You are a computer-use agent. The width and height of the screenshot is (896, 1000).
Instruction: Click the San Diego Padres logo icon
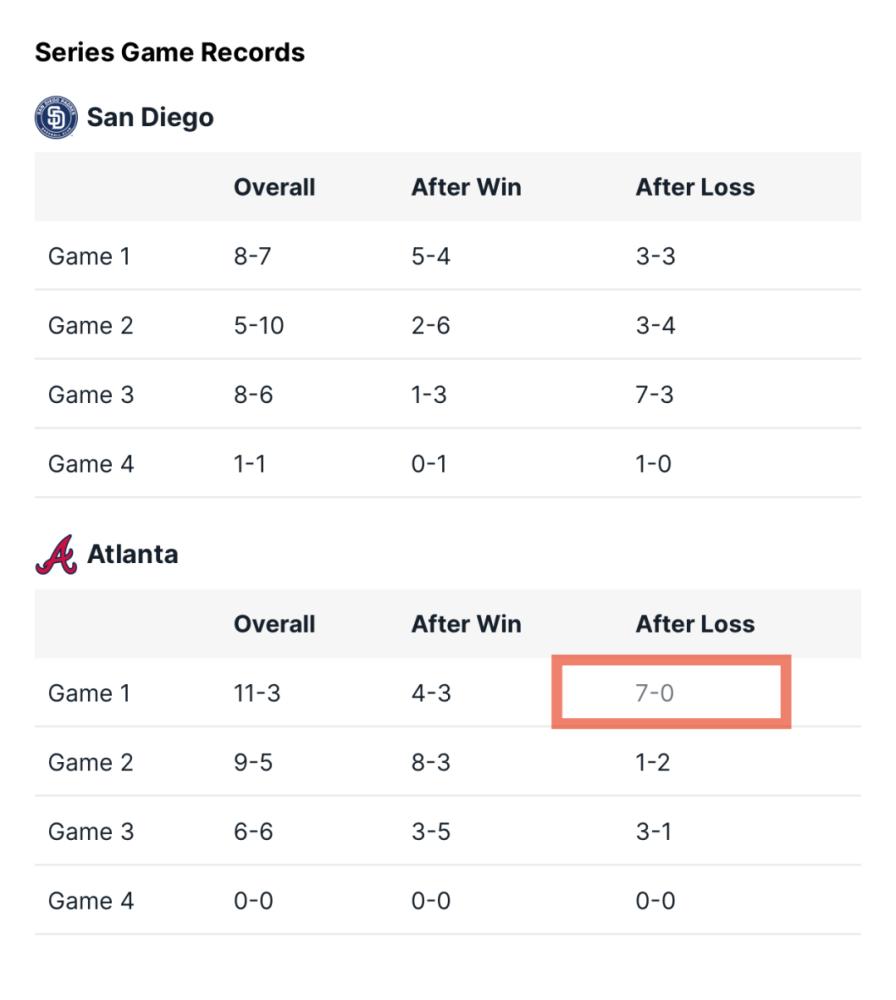(56, 117)
